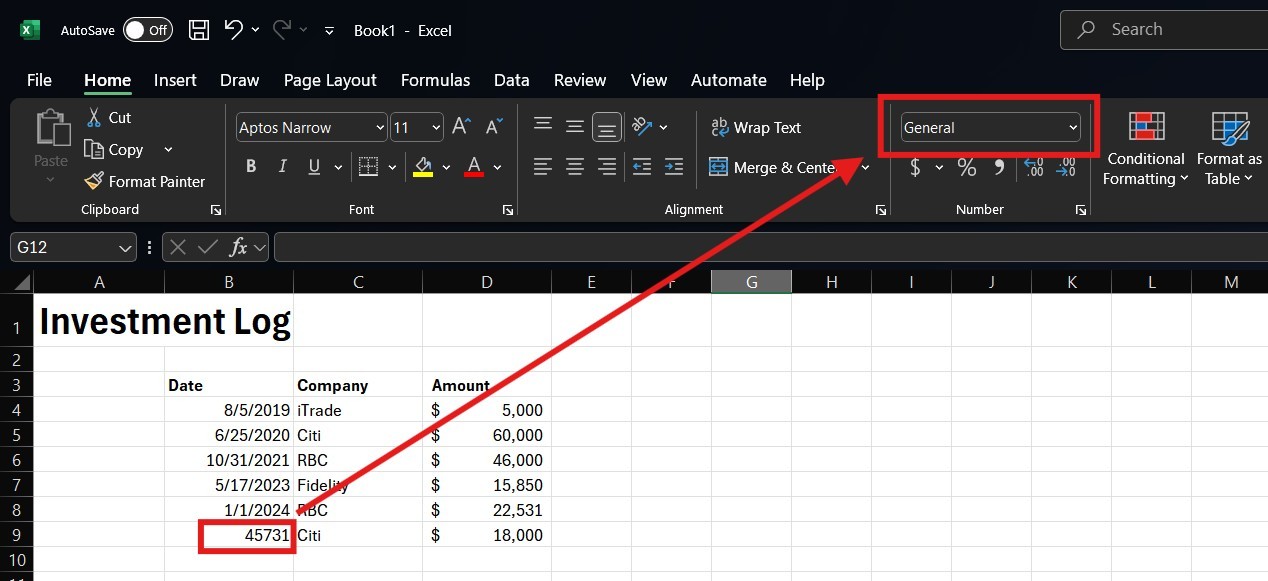Open the Formulas ribbon tab
The height and width of the screenshot is (581, 1268).
(x=435, y=80)
